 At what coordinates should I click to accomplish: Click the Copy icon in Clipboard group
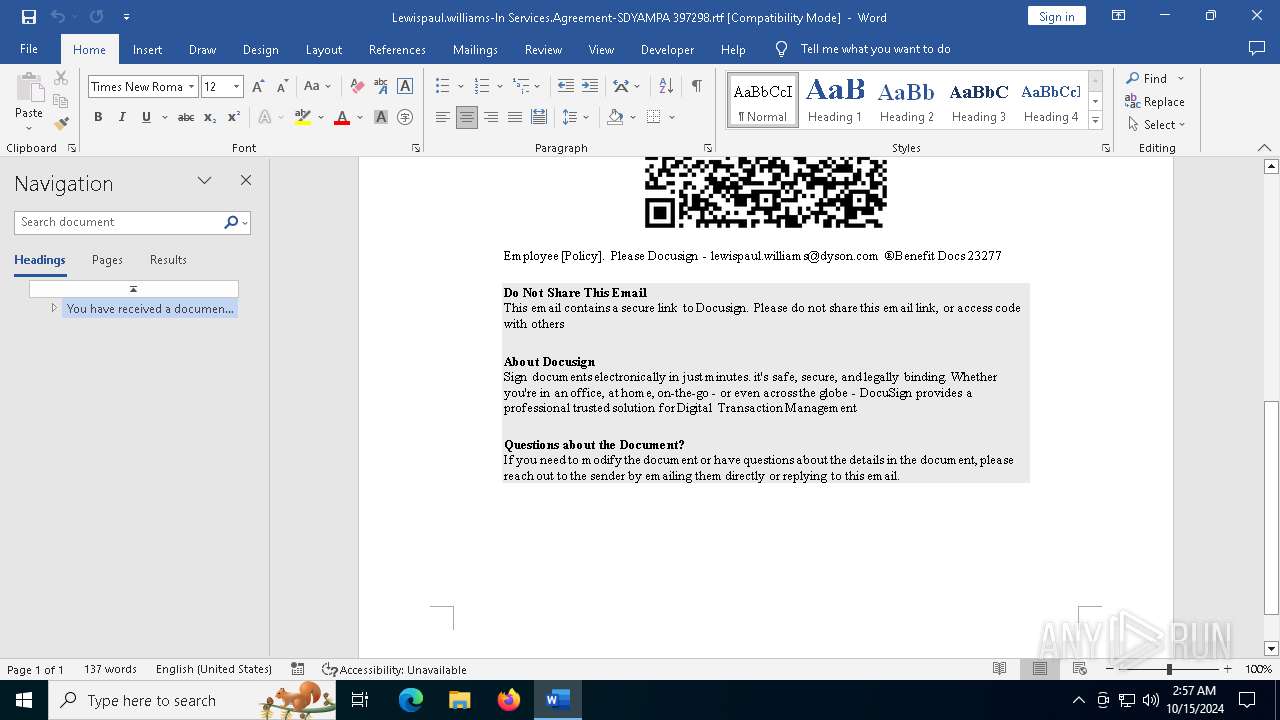[61, 101]
